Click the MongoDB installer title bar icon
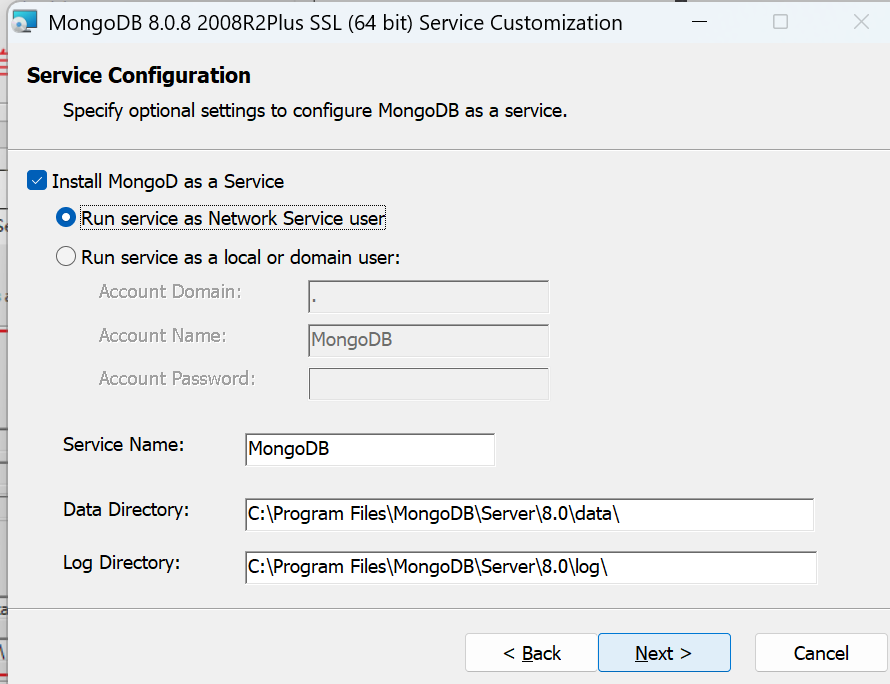Viewport: 890px width, 684px height. pos(24,22)
